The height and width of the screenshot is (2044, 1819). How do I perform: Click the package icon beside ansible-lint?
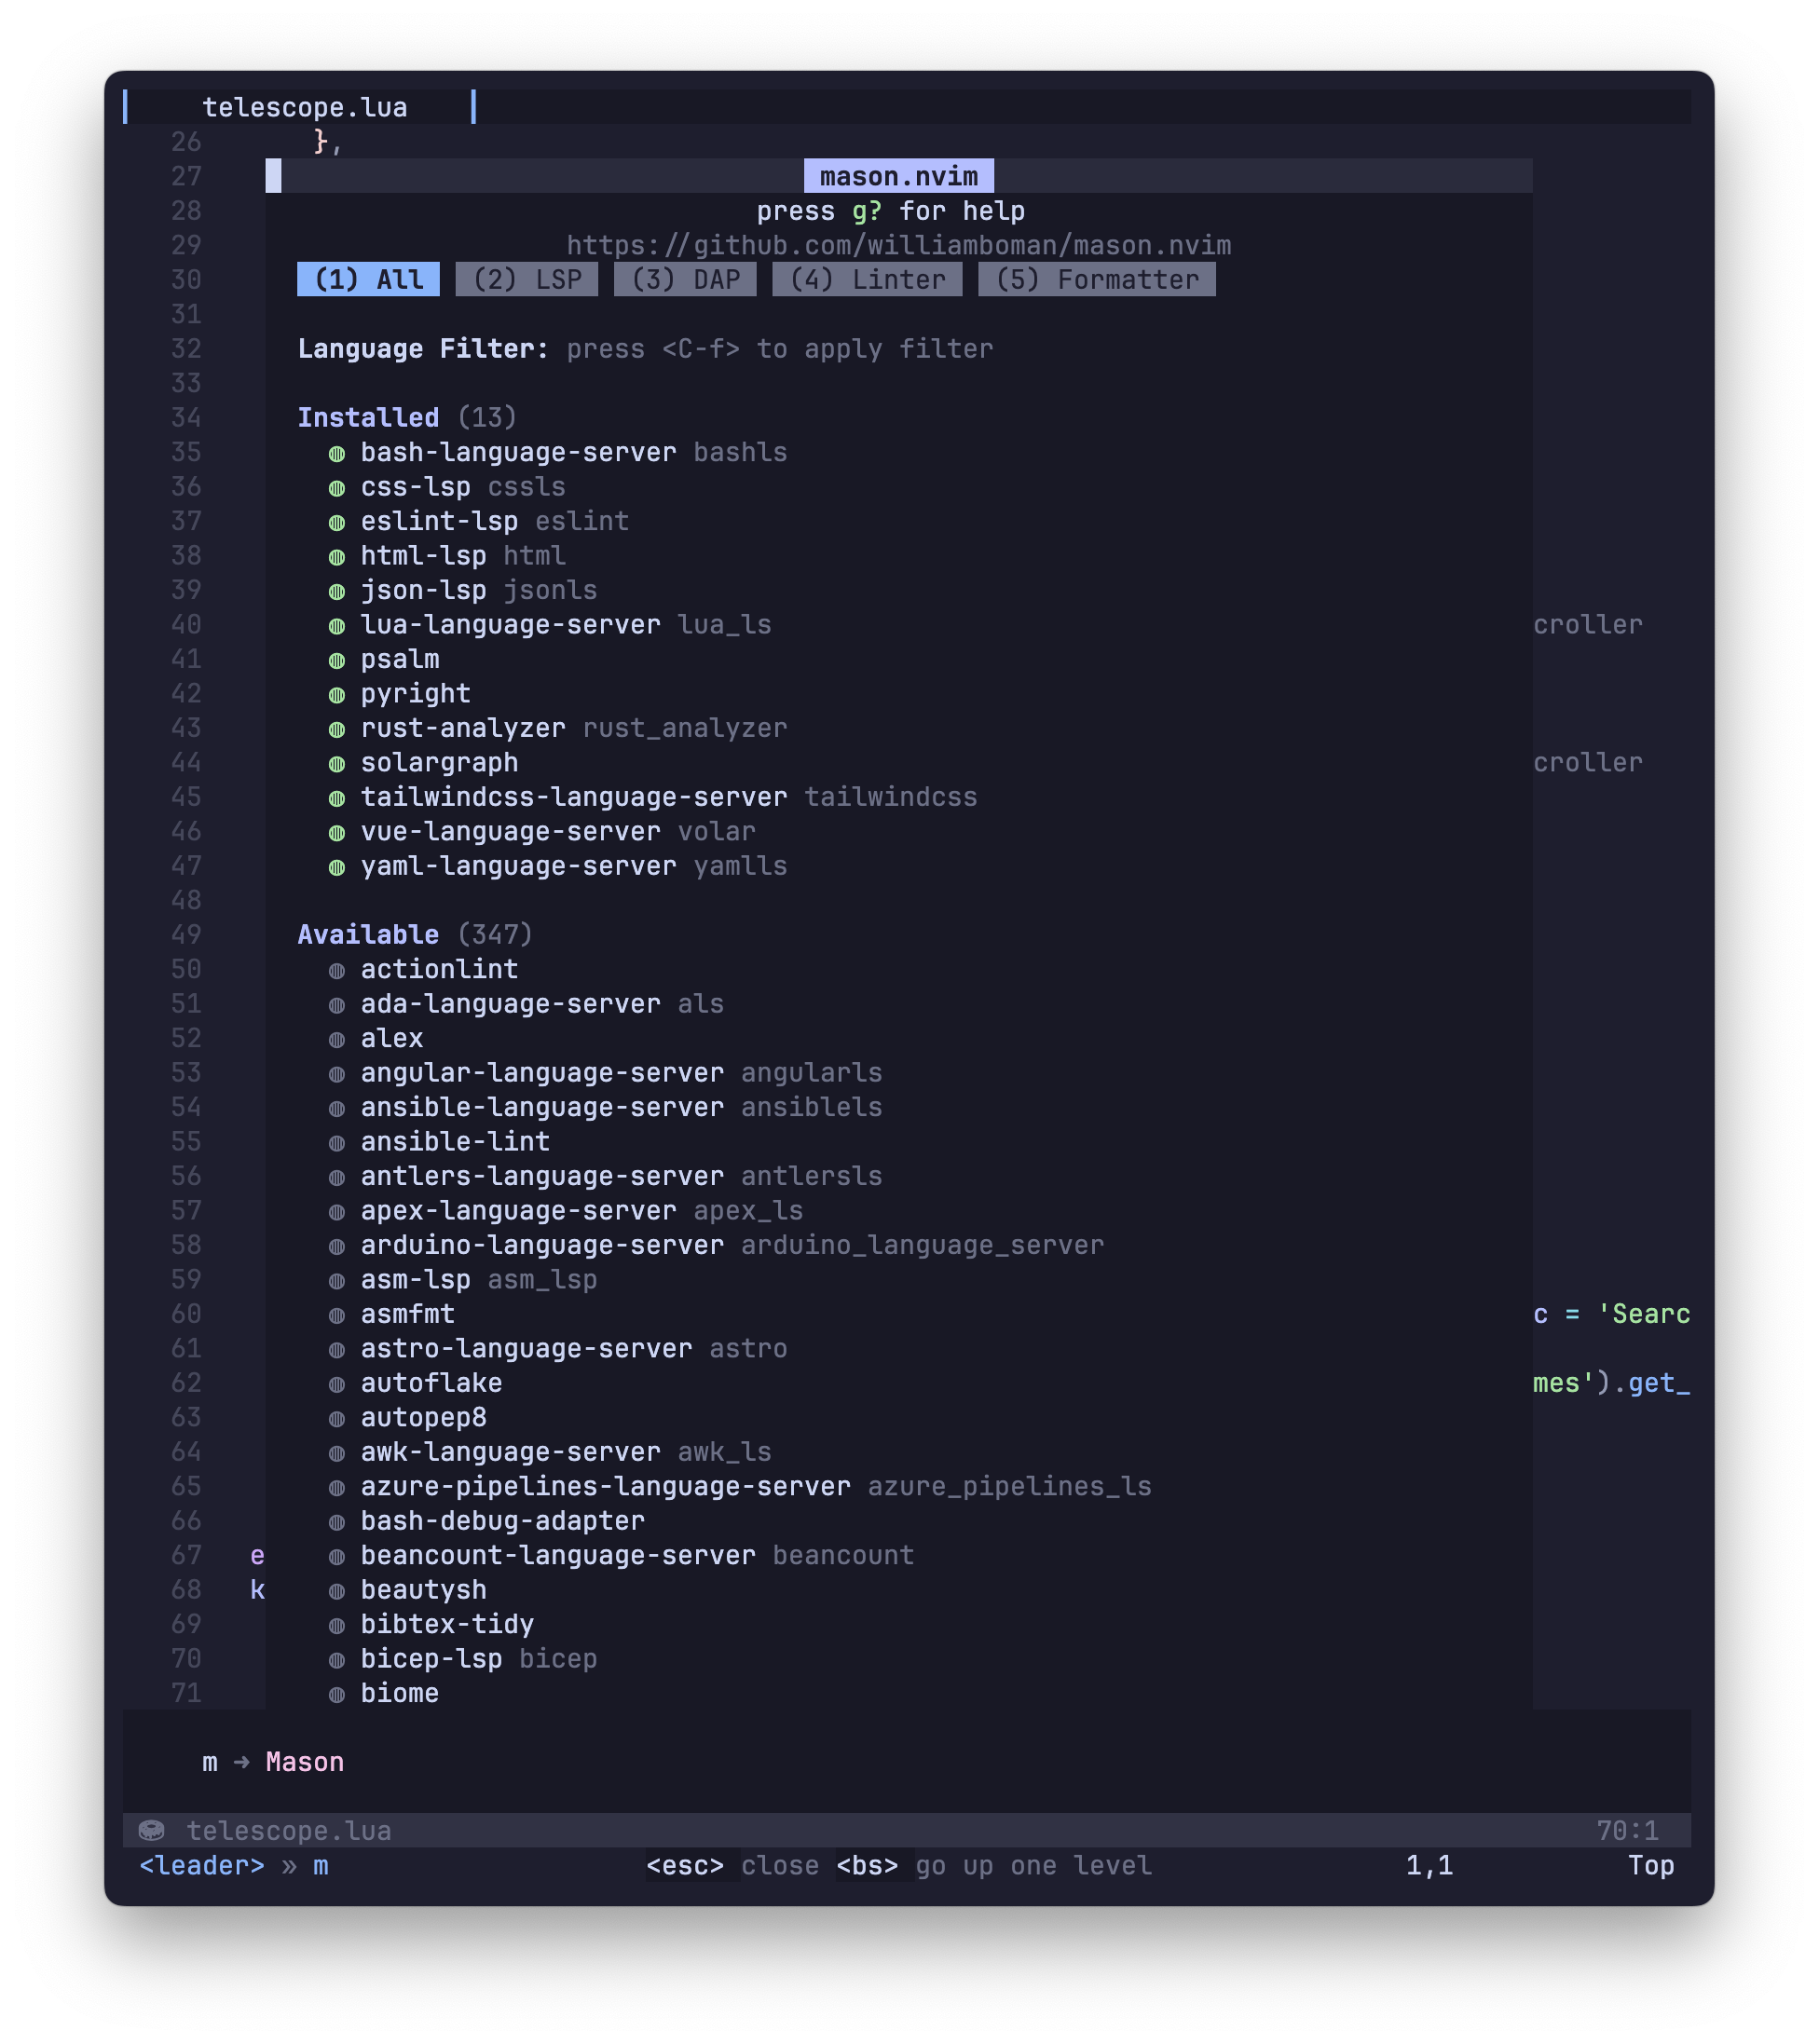pyautogui.click(x=337, y=1143)
